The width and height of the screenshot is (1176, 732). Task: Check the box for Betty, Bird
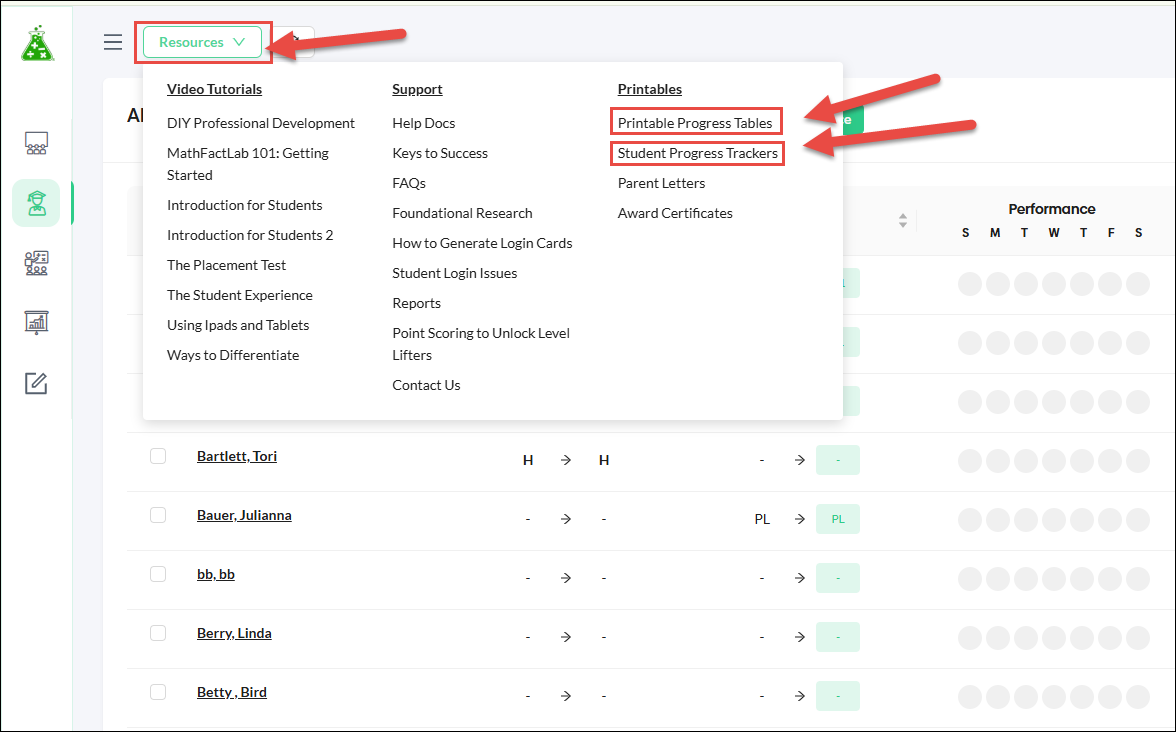pyautogui.click(x=158, y=692)
